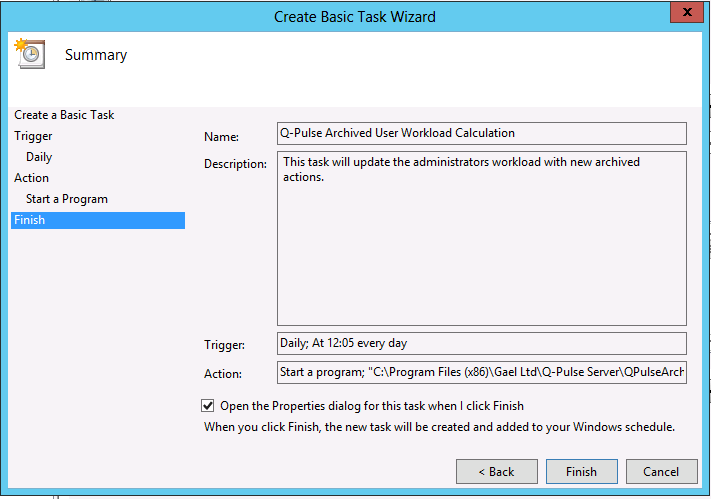The image size is (711, 499).
Task: Click the 'When you click Finish' note text
Action: point(439,427)
